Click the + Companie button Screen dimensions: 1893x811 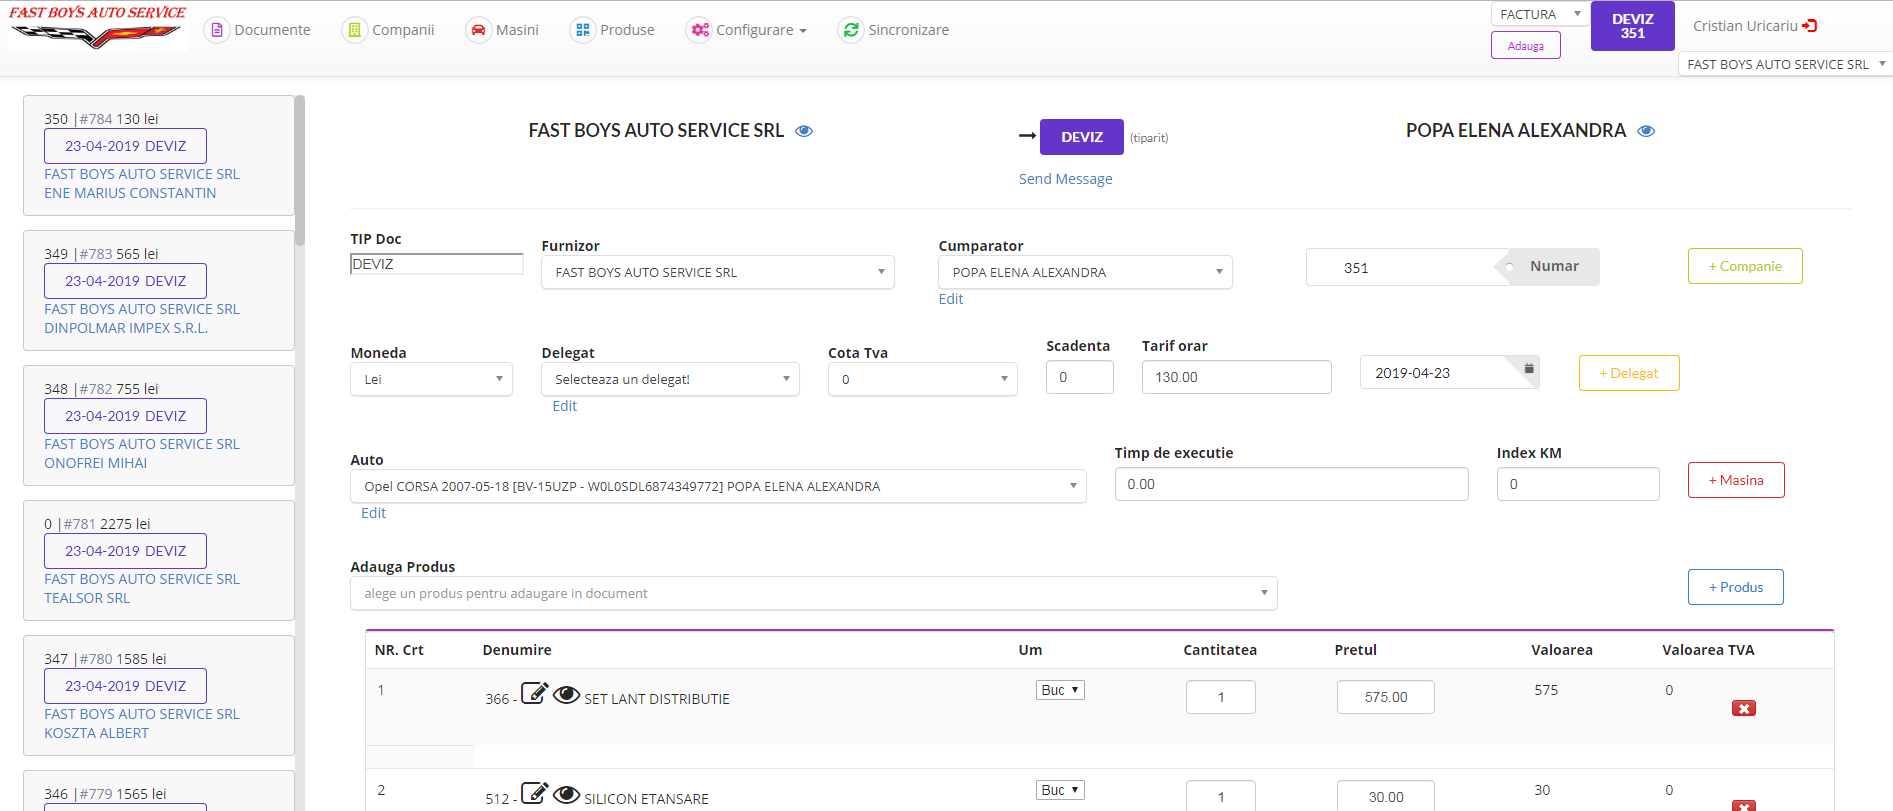click(1745, 266)
